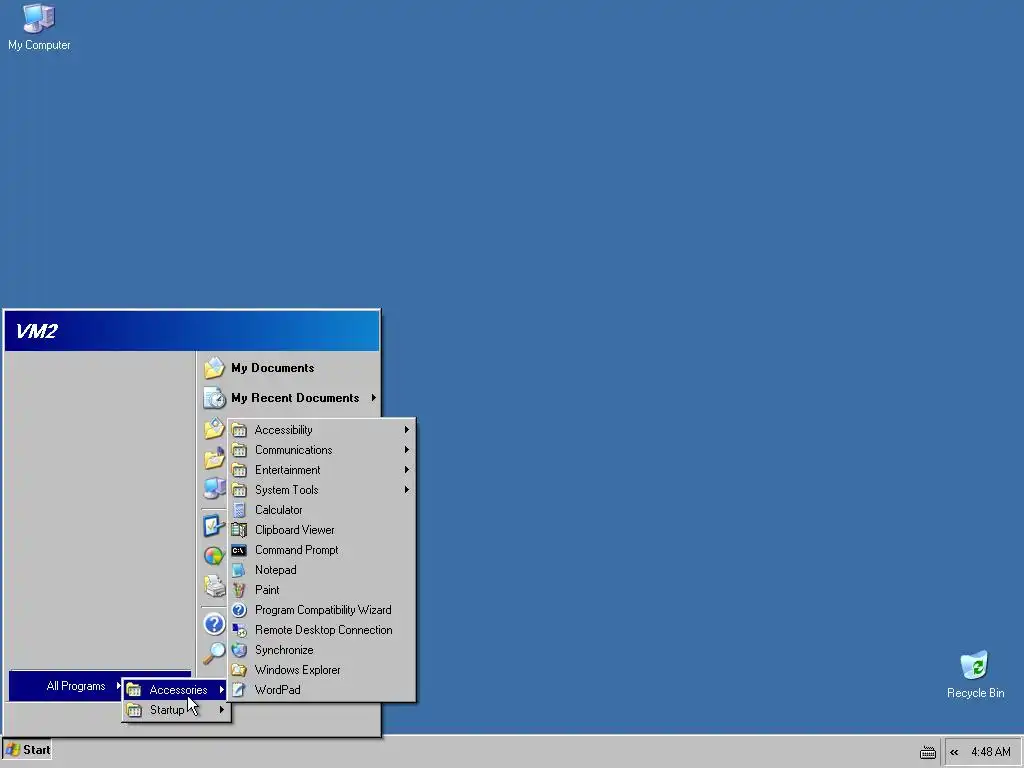Launch Program Compatibility Wizard
This screenshot has width=1024, height=768.
pos(321,610)
